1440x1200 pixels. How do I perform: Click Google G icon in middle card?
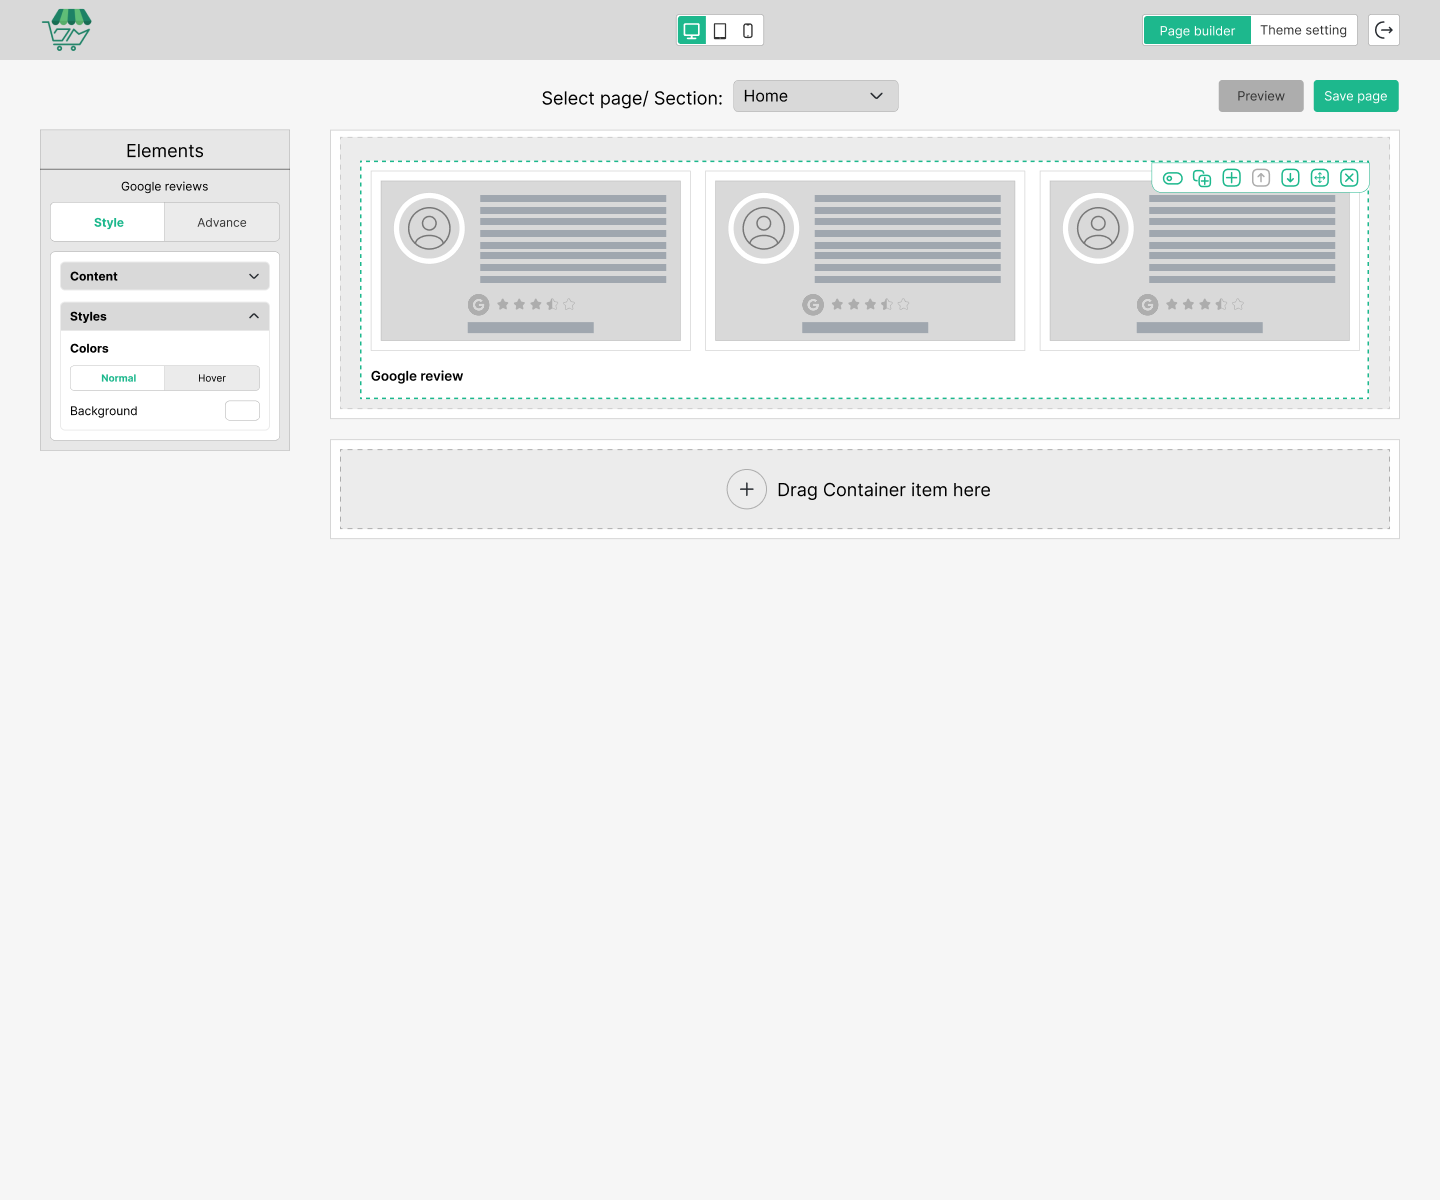point(813,305)
